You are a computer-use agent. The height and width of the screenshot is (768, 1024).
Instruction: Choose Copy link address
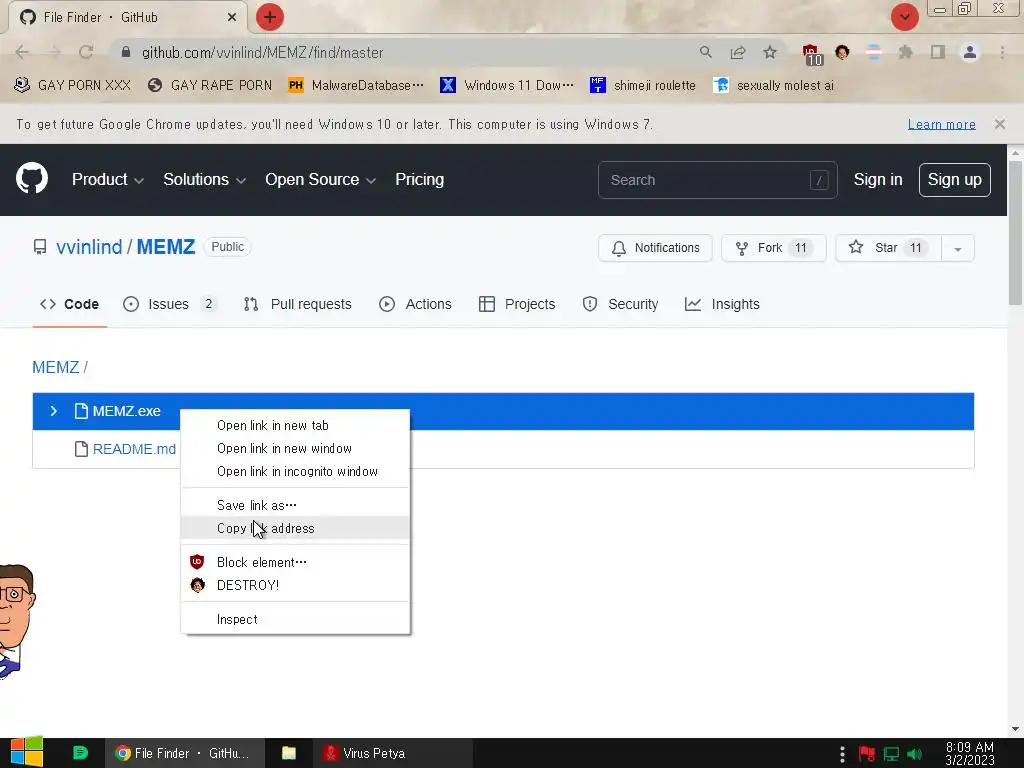click(295, 528)
